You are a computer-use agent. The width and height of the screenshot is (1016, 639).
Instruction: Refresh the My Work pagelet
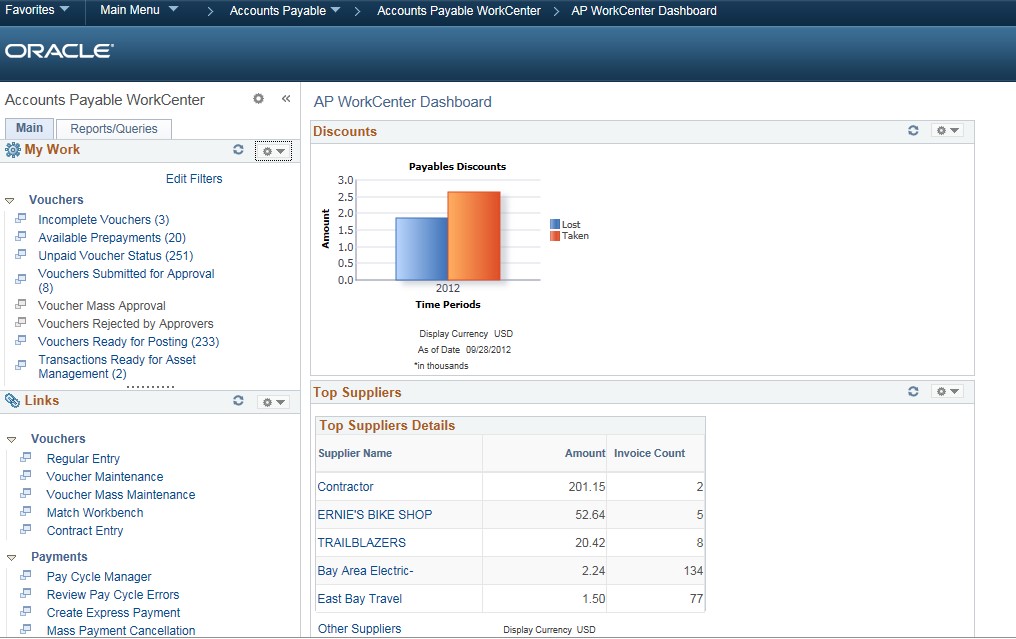[x=238, y=150]
